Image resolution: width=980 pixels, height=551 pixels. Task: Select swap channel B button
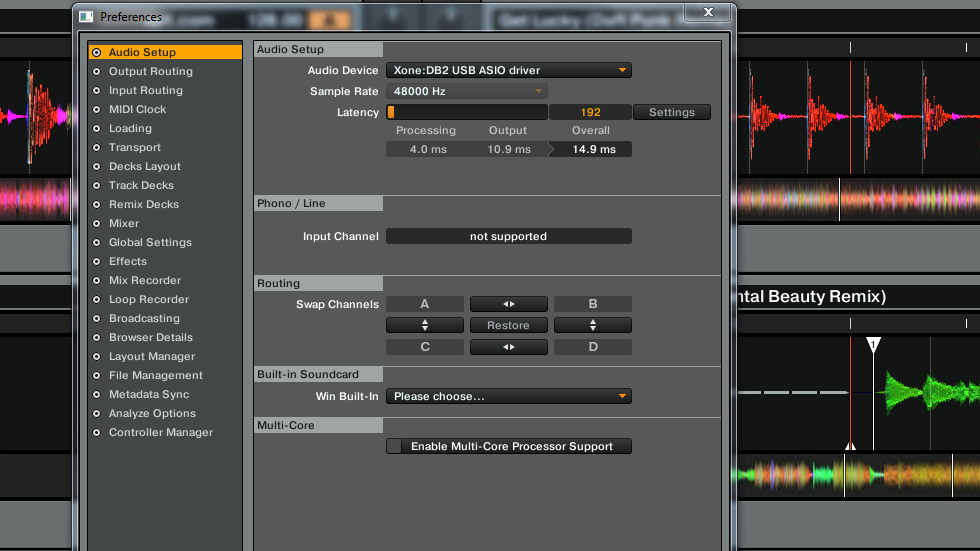[x=592, y=304]
